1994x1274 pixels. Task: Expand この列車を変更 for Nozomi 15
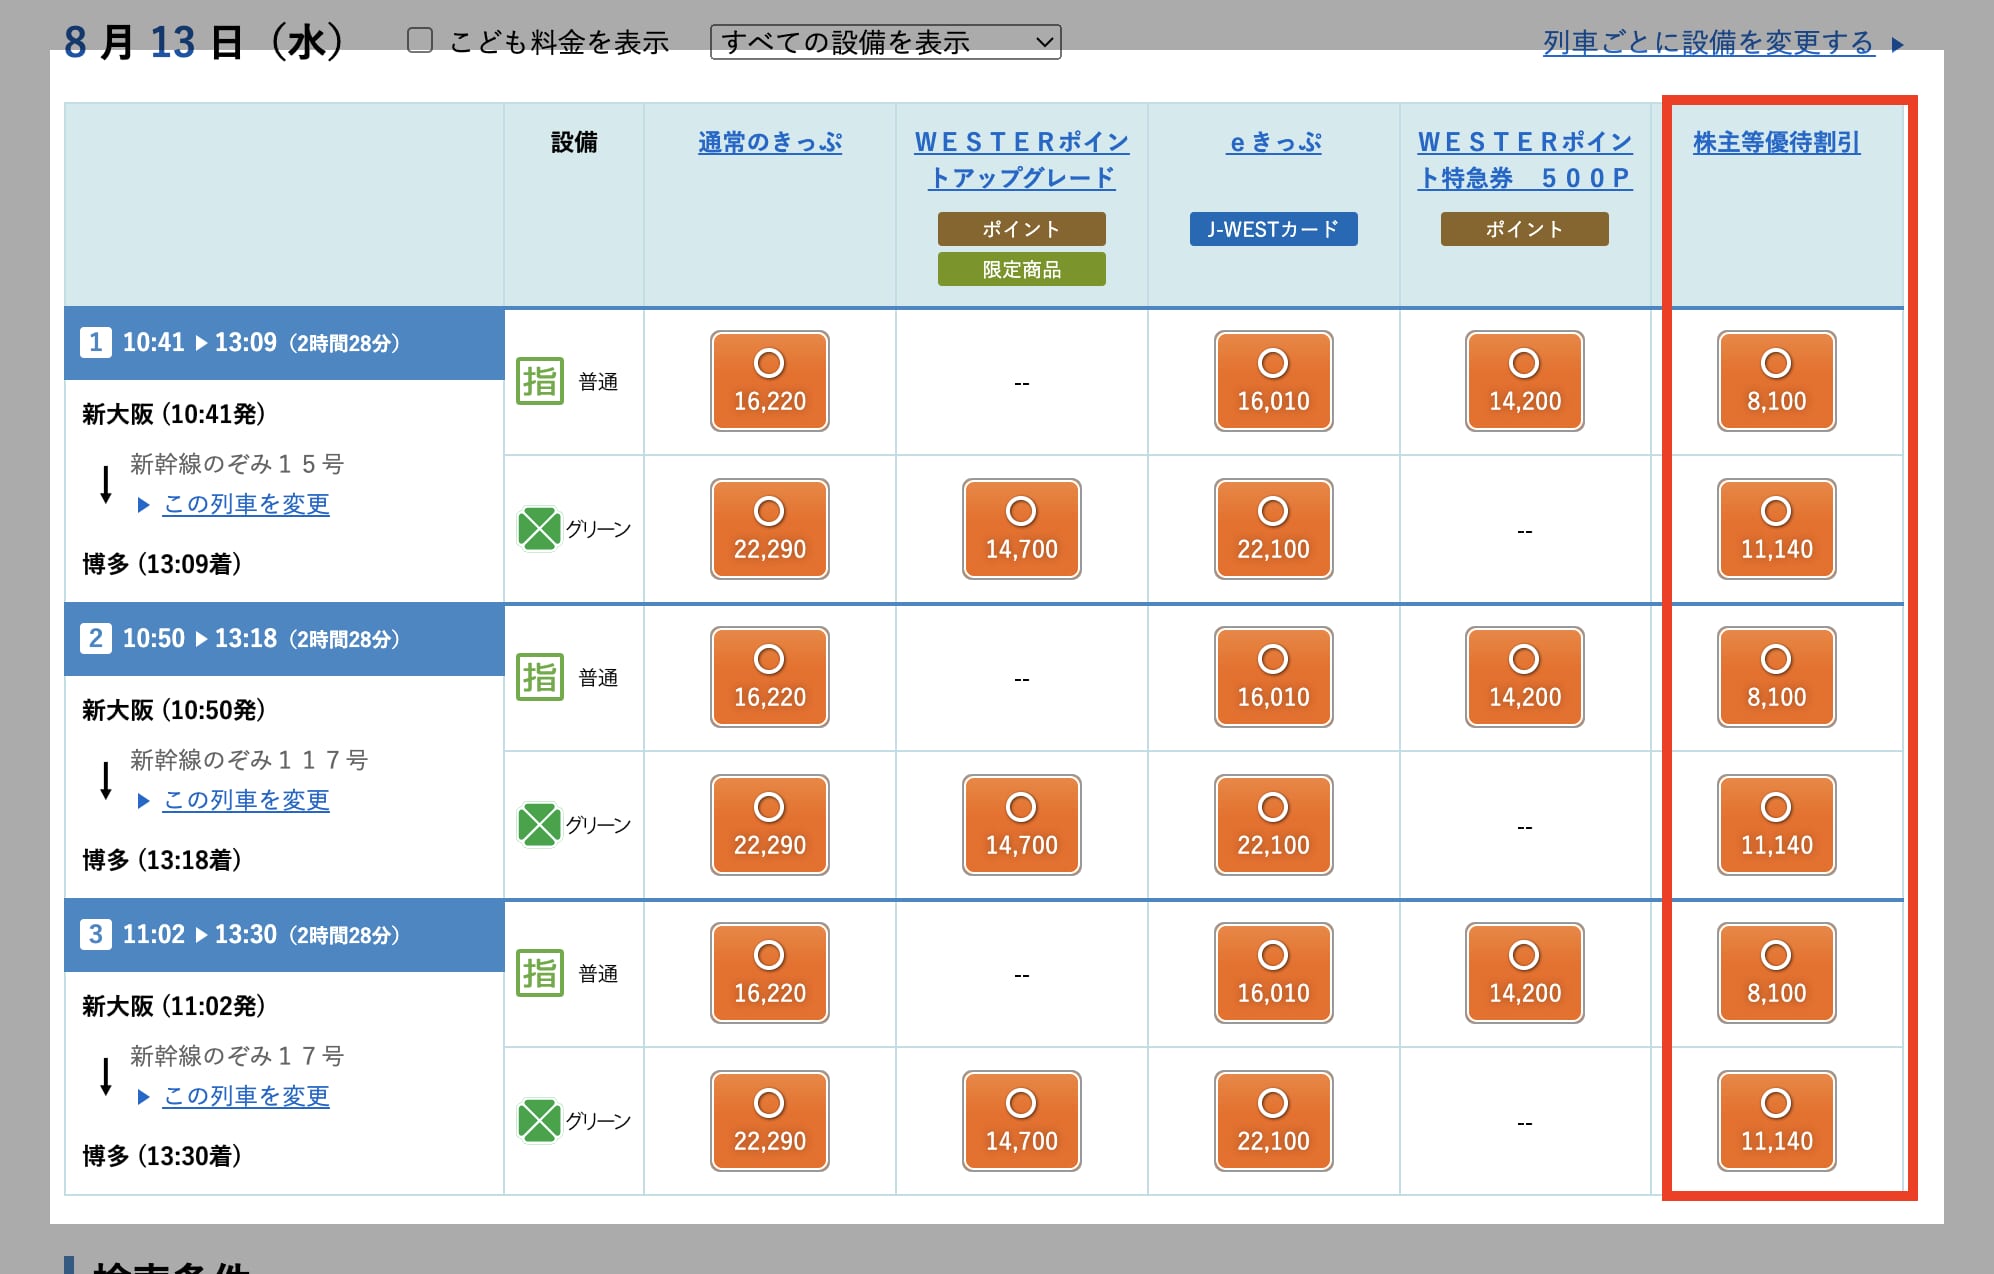[x=246, y=504]
